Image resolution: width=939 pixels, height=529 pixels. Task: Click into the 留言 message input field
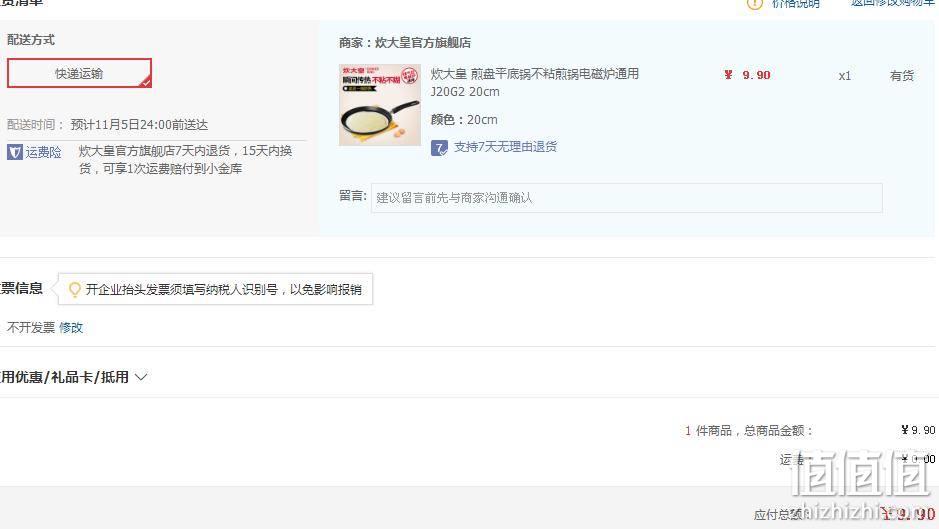(626, 198)
